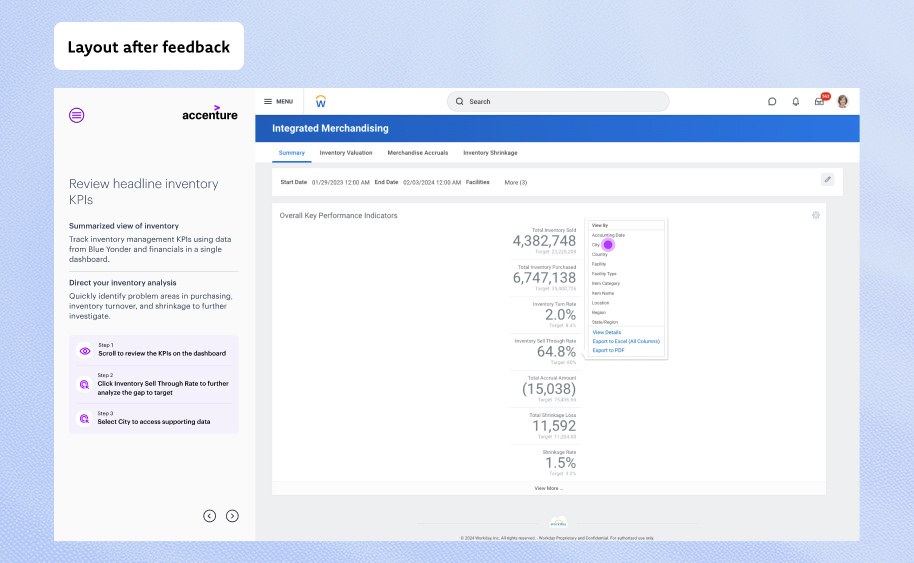
Task: Click the pencil edit icon for filters
Action: pos(827,180)
